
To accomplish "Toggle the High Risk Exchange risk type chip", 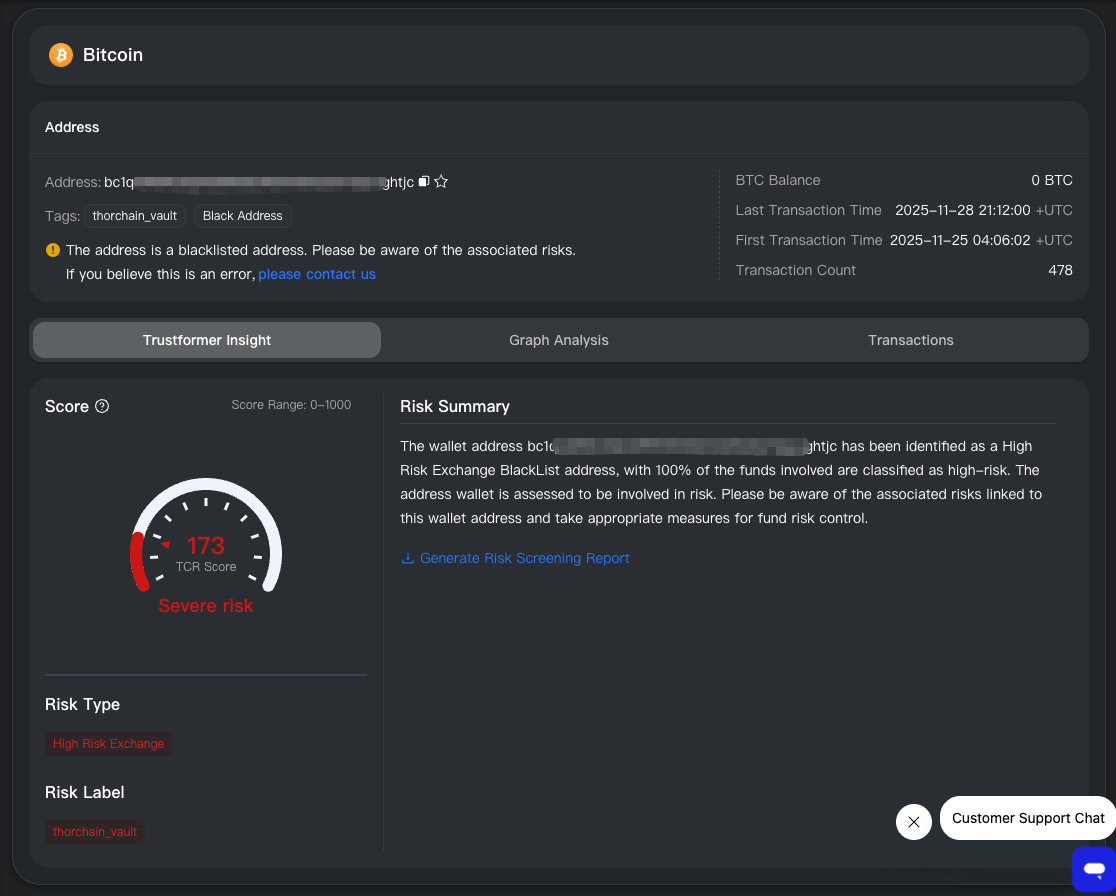I will pos(108,744).
